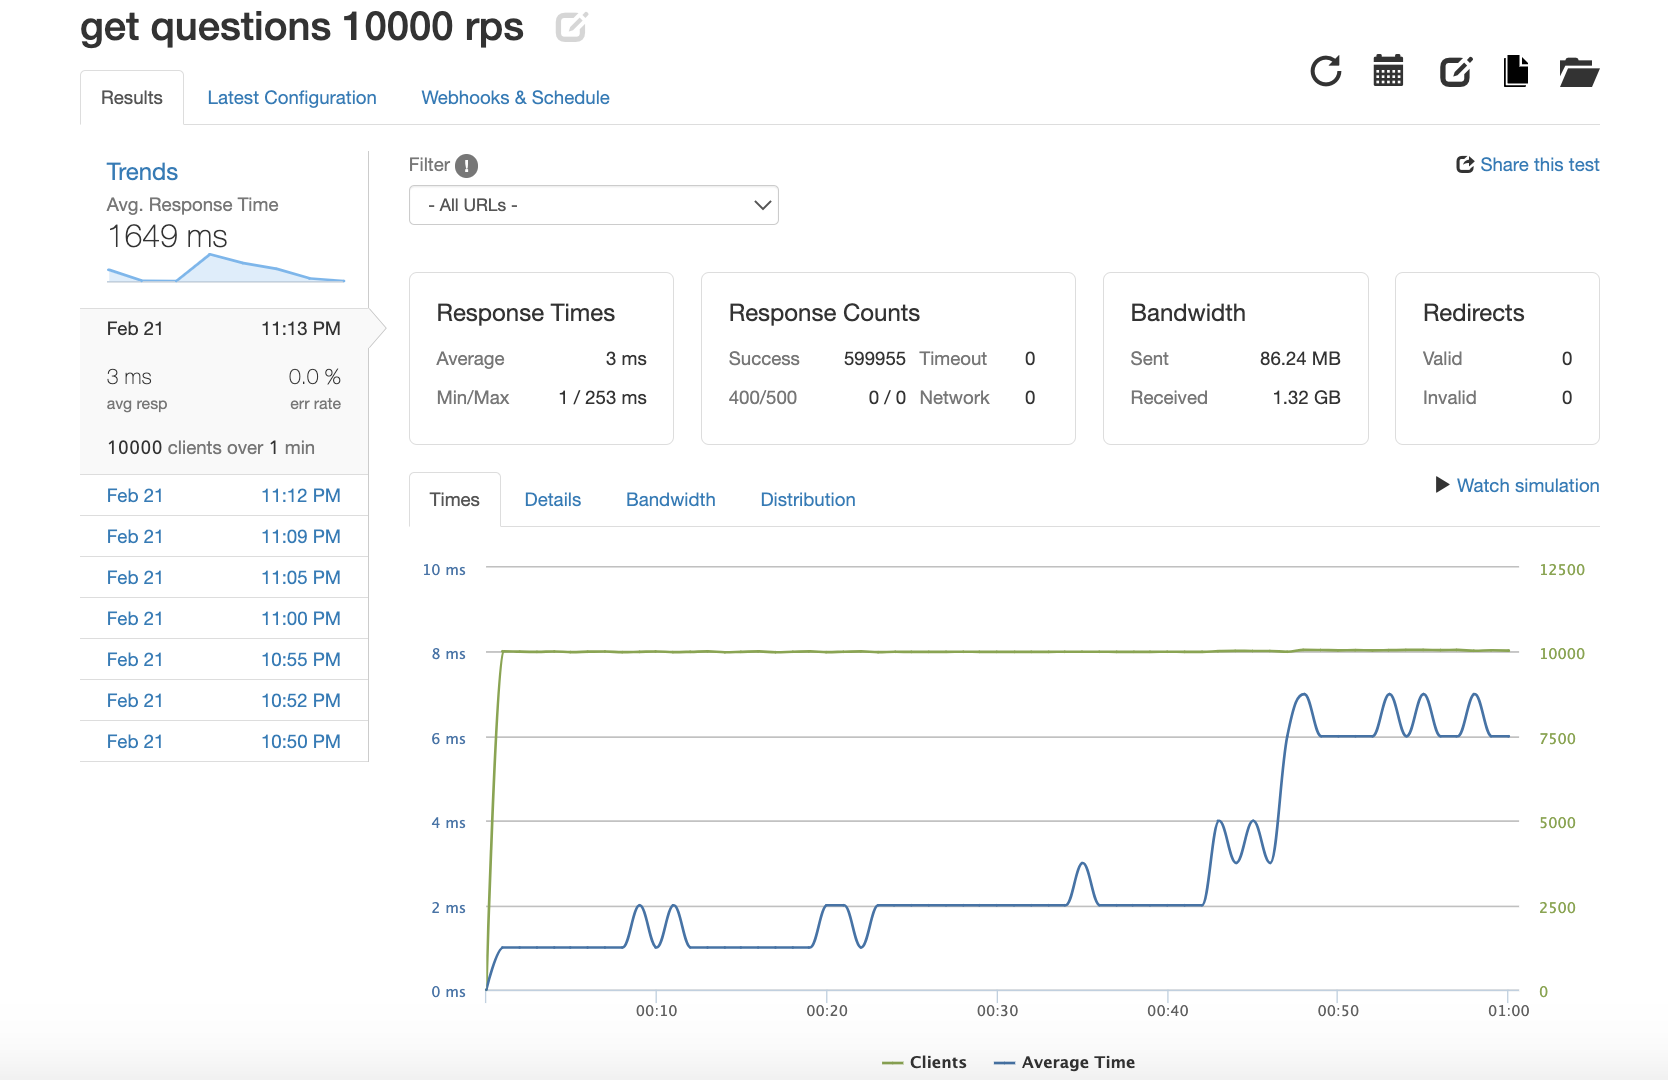1668x1080 pixels.
Task: Open the Feb 21 10:55 PM run
Action: pyautogui.click(x=224, y=660)
